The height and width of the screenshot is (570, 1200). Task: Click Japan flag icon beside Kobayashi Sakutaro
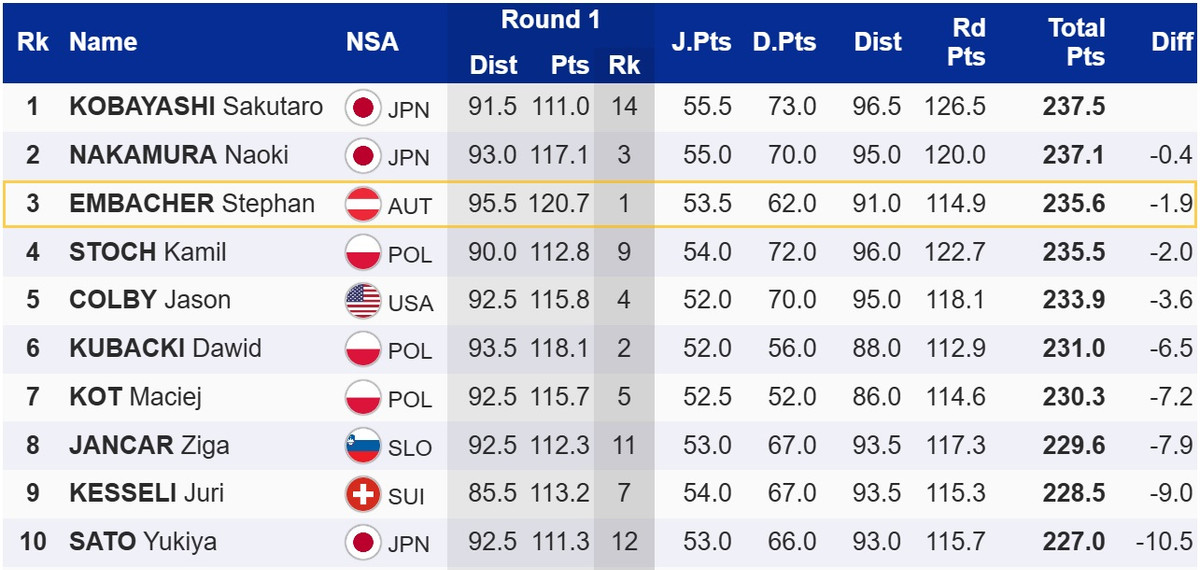(361, 108)
